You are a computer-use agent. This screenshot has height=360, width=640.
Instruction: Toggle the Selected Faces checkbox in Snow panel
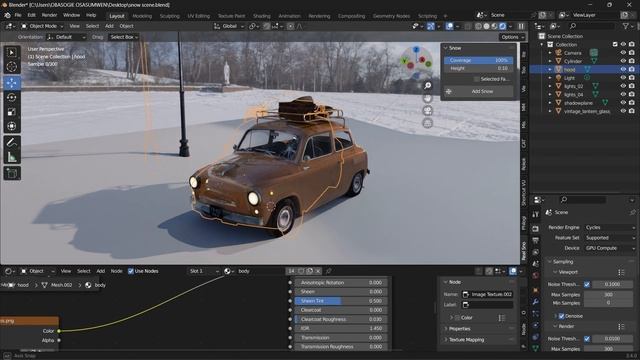click(476, 79)
